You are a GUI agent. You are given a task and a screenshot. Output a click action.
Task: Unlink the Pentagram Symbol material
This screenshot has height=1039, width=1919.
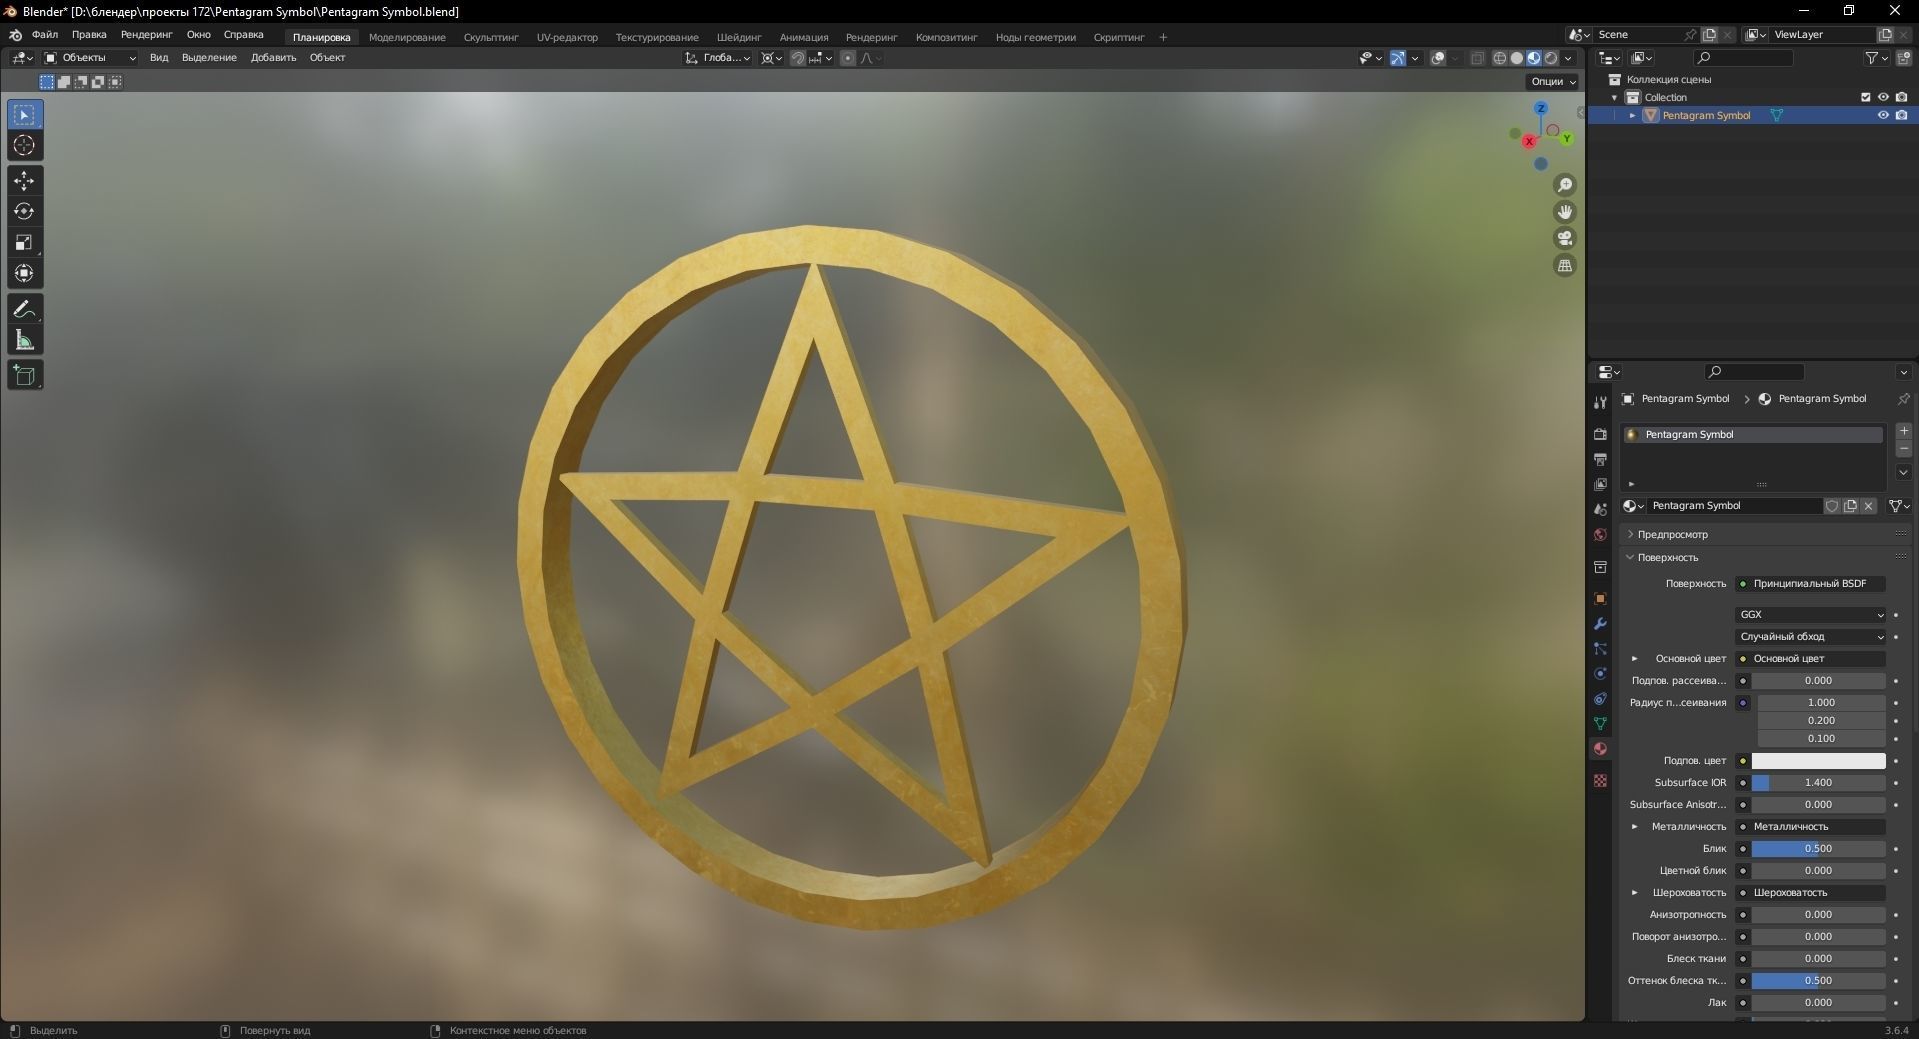pyautogui.click(x=1868, y=506)
